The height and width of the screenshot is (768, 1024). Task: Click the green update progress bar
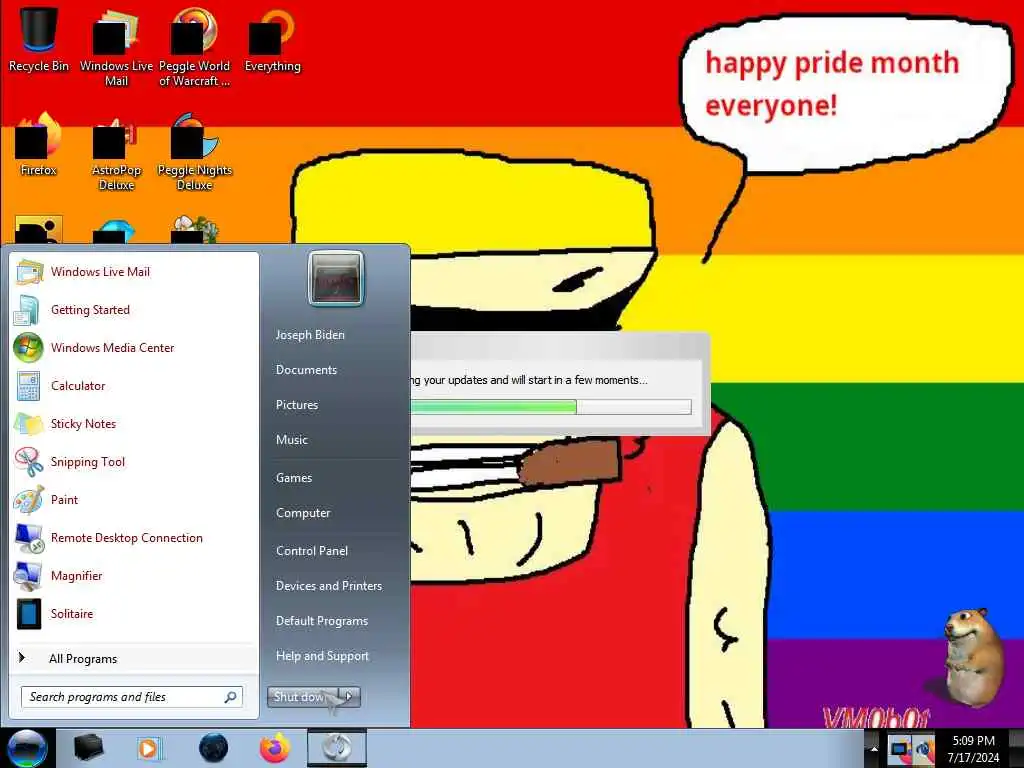click(x=551, y=408)
